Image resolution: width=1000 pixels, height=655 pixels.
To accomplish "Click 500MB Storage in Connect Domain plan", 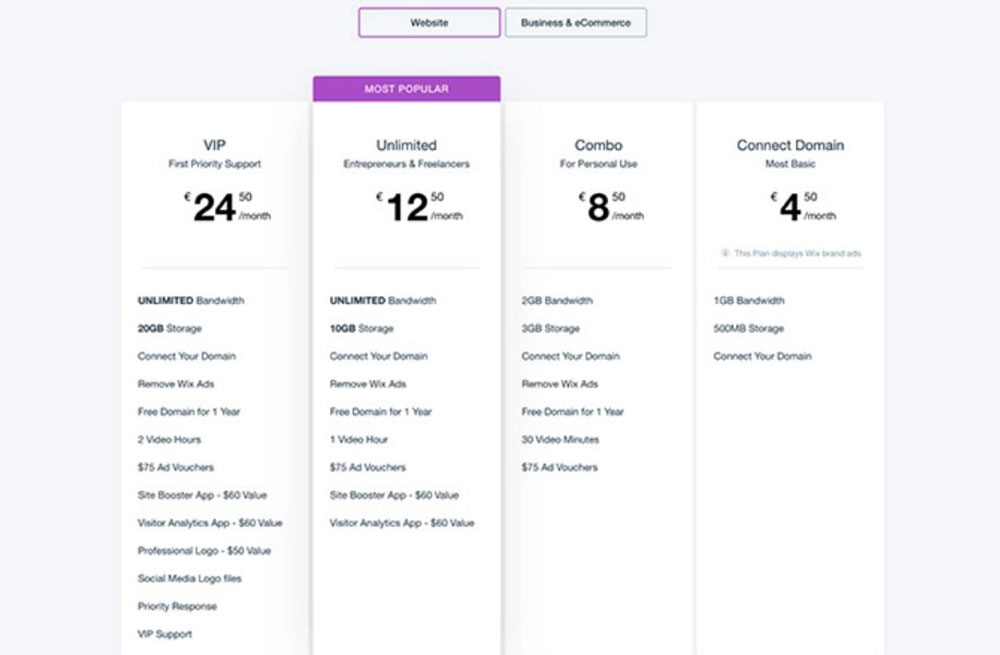I will [748, 328].
